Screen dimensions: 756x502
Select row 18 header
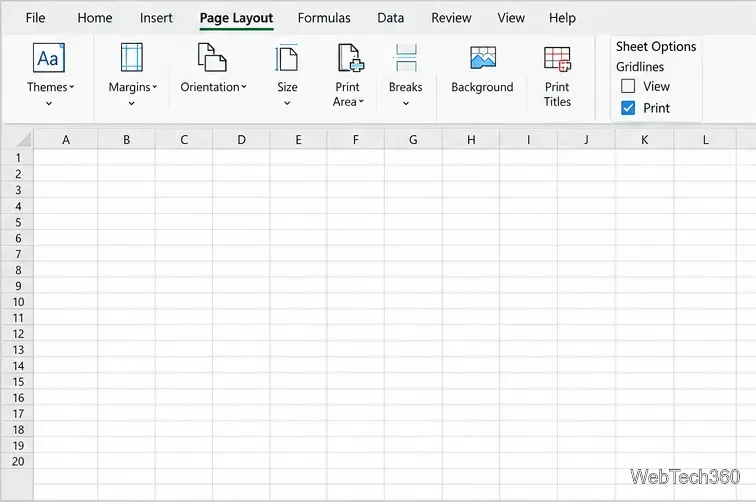[18, 429]
